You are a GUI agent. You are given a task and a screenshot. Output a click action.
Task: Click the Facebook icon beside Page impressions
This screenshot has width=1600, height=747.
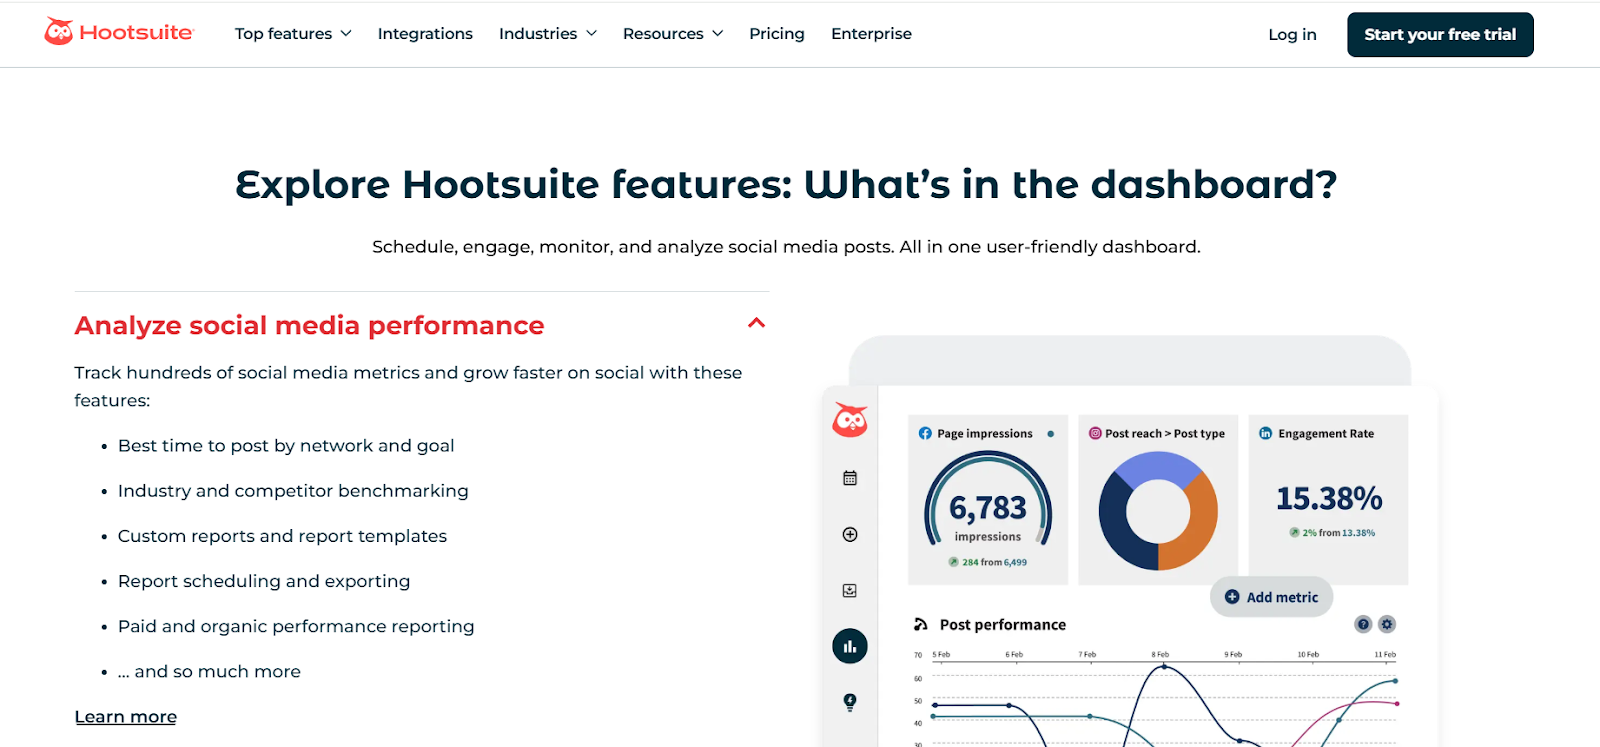[925, 433]
